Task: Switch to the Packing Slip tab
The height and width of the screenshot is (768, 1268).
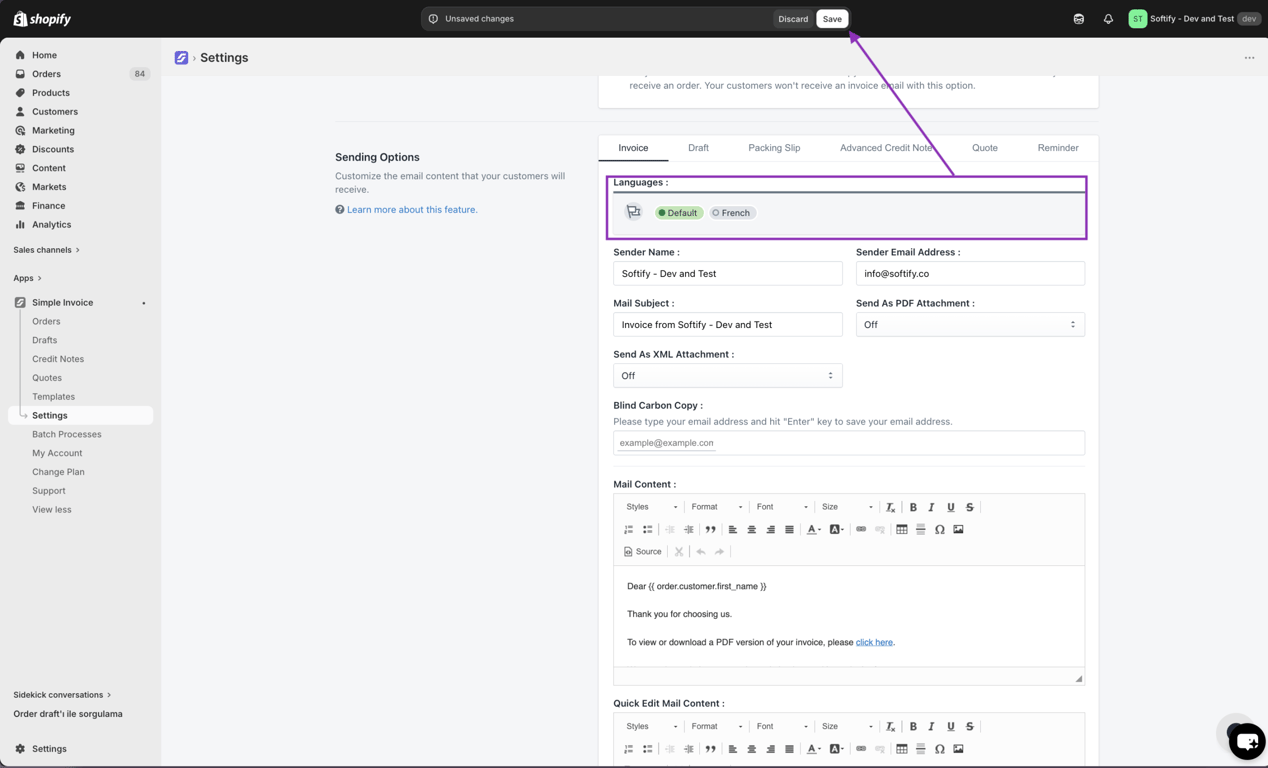Action: 774,148
